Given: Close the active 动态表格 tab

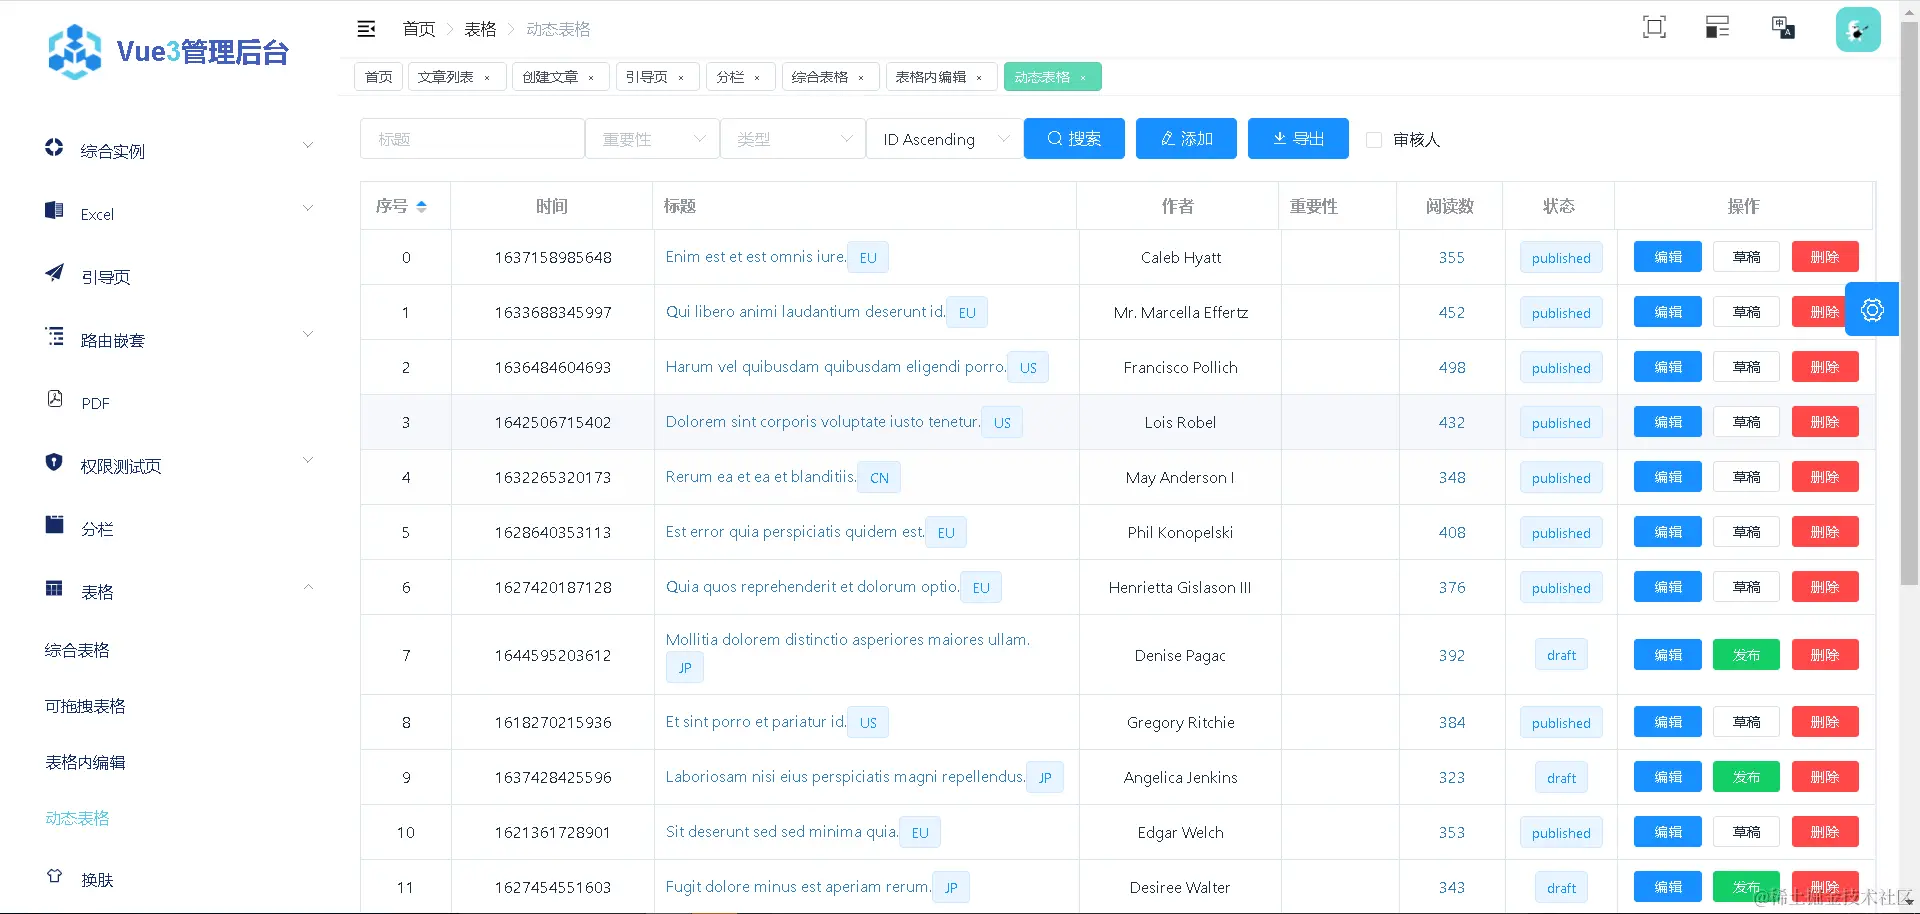Looking at the screenshot, I should pyautogui.click(x=1083, y=78).
